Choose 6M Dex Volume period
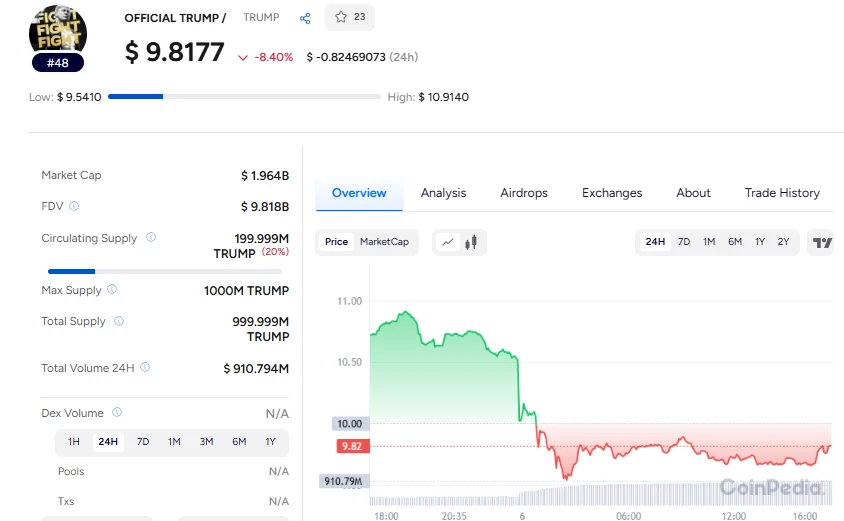This screenshot has width=844, height=521. pyautogui.click(x=239, y=442)
